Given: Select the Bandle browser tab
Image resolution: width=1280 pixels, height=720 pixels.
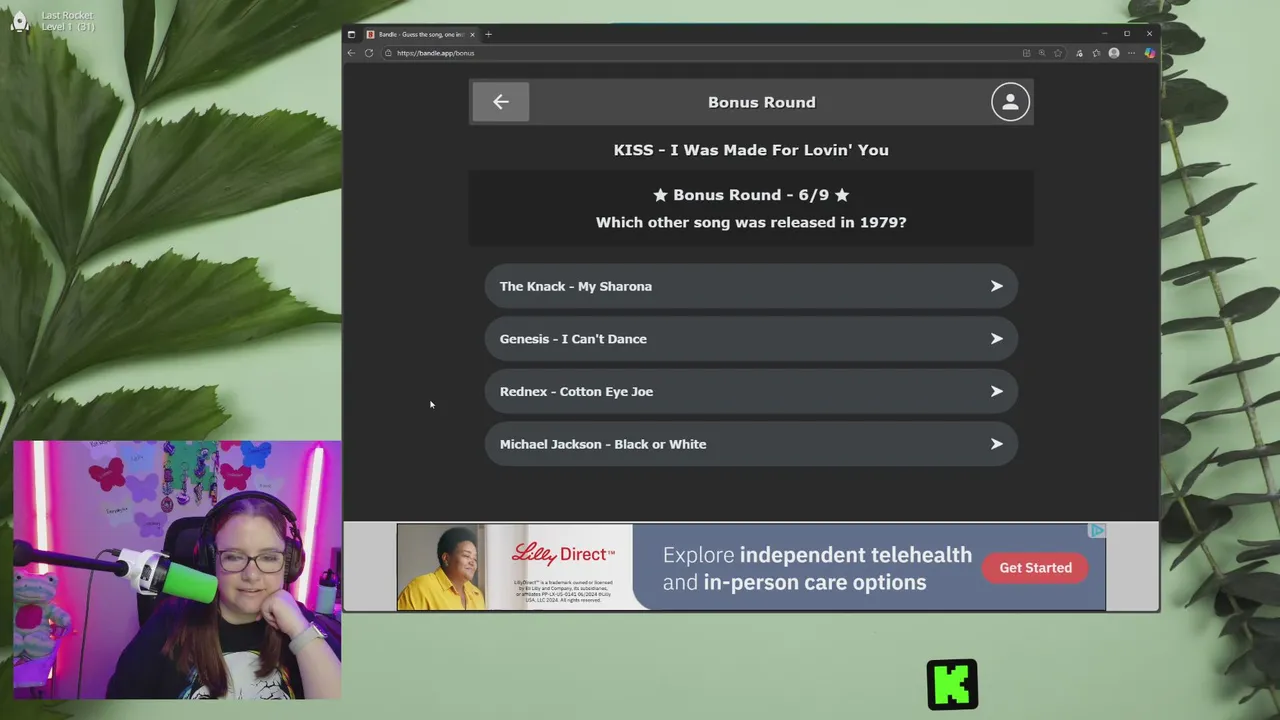Looking at the screenshot, I should click(420, 34).
